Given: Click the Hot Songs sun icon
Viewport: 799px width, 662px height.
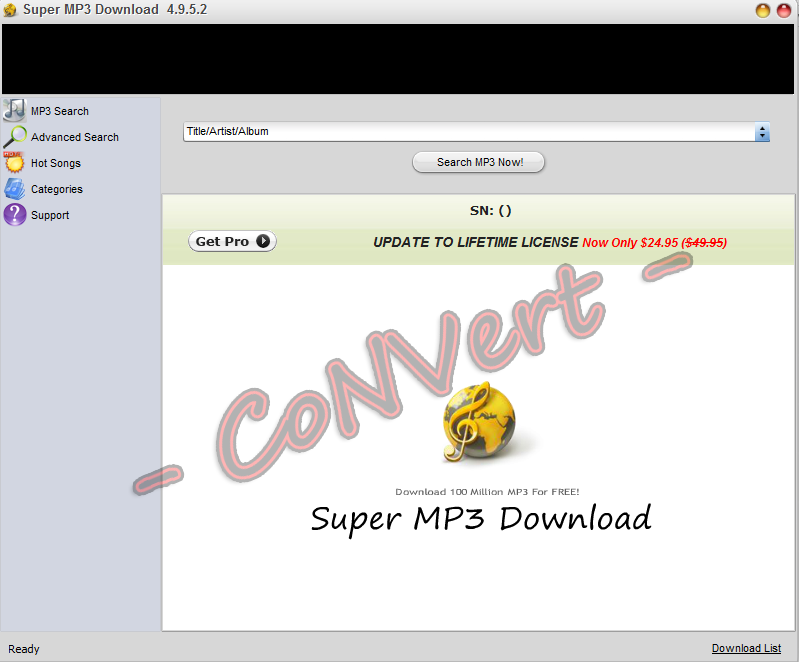Looking at the screenshot, I should pyautogui.click(x=14, y=163).
